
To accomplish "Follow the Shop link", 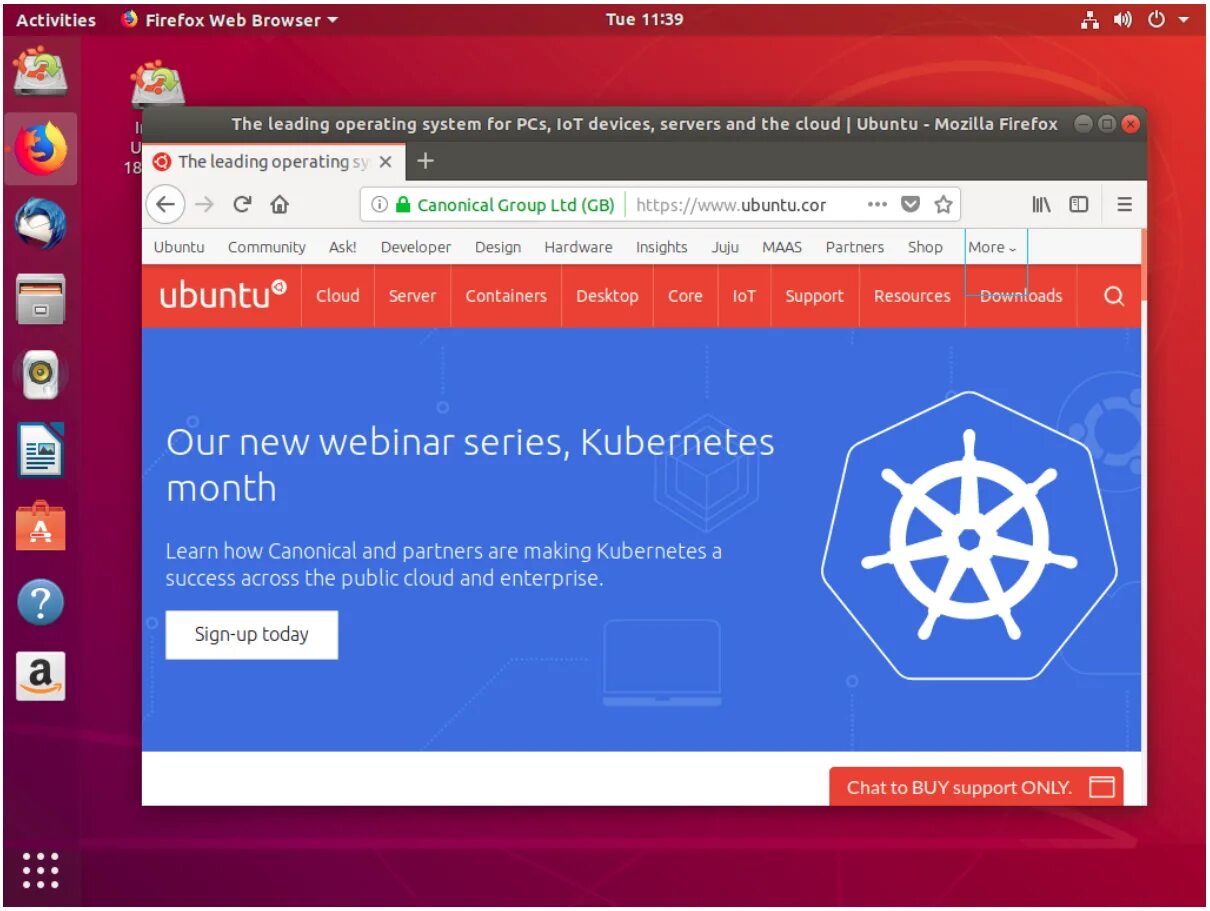I will click(x=925, y=247).
